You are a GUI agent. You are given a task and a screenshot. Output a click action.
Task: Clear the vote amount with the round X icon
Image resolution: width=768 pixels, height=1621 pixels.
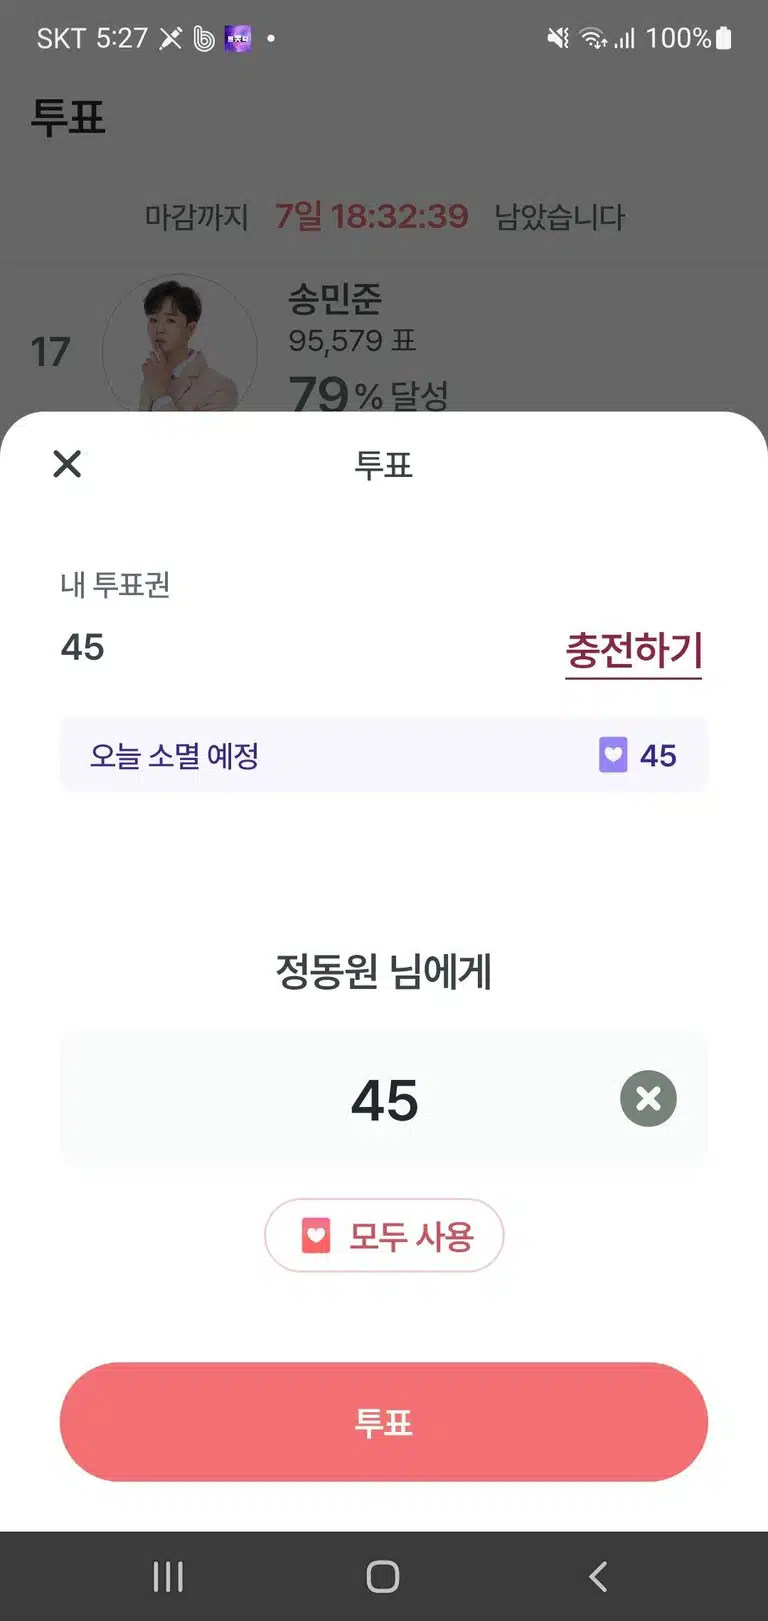pyautogui.click(x=648, y=1098)
